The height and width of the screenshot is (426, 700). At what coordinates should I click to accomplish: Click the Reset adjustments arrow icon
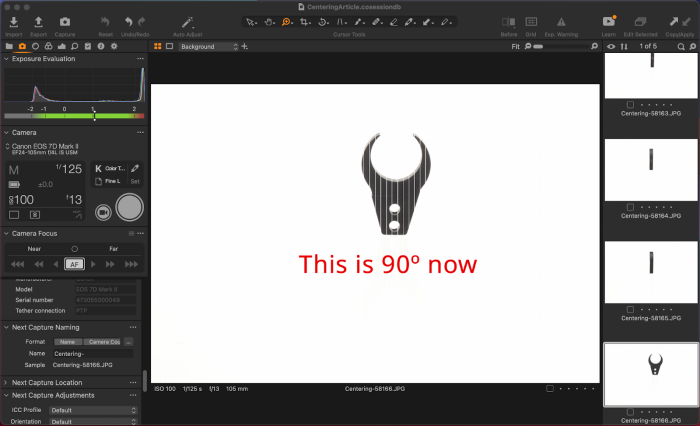pyautogui.click(x=105, y=21)
